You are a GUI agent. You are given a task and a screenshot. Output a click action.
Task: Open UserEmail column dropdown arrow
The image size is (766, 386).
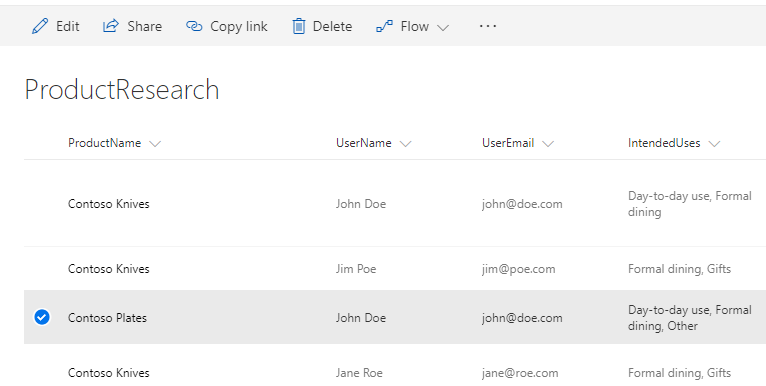click(548, 144)
